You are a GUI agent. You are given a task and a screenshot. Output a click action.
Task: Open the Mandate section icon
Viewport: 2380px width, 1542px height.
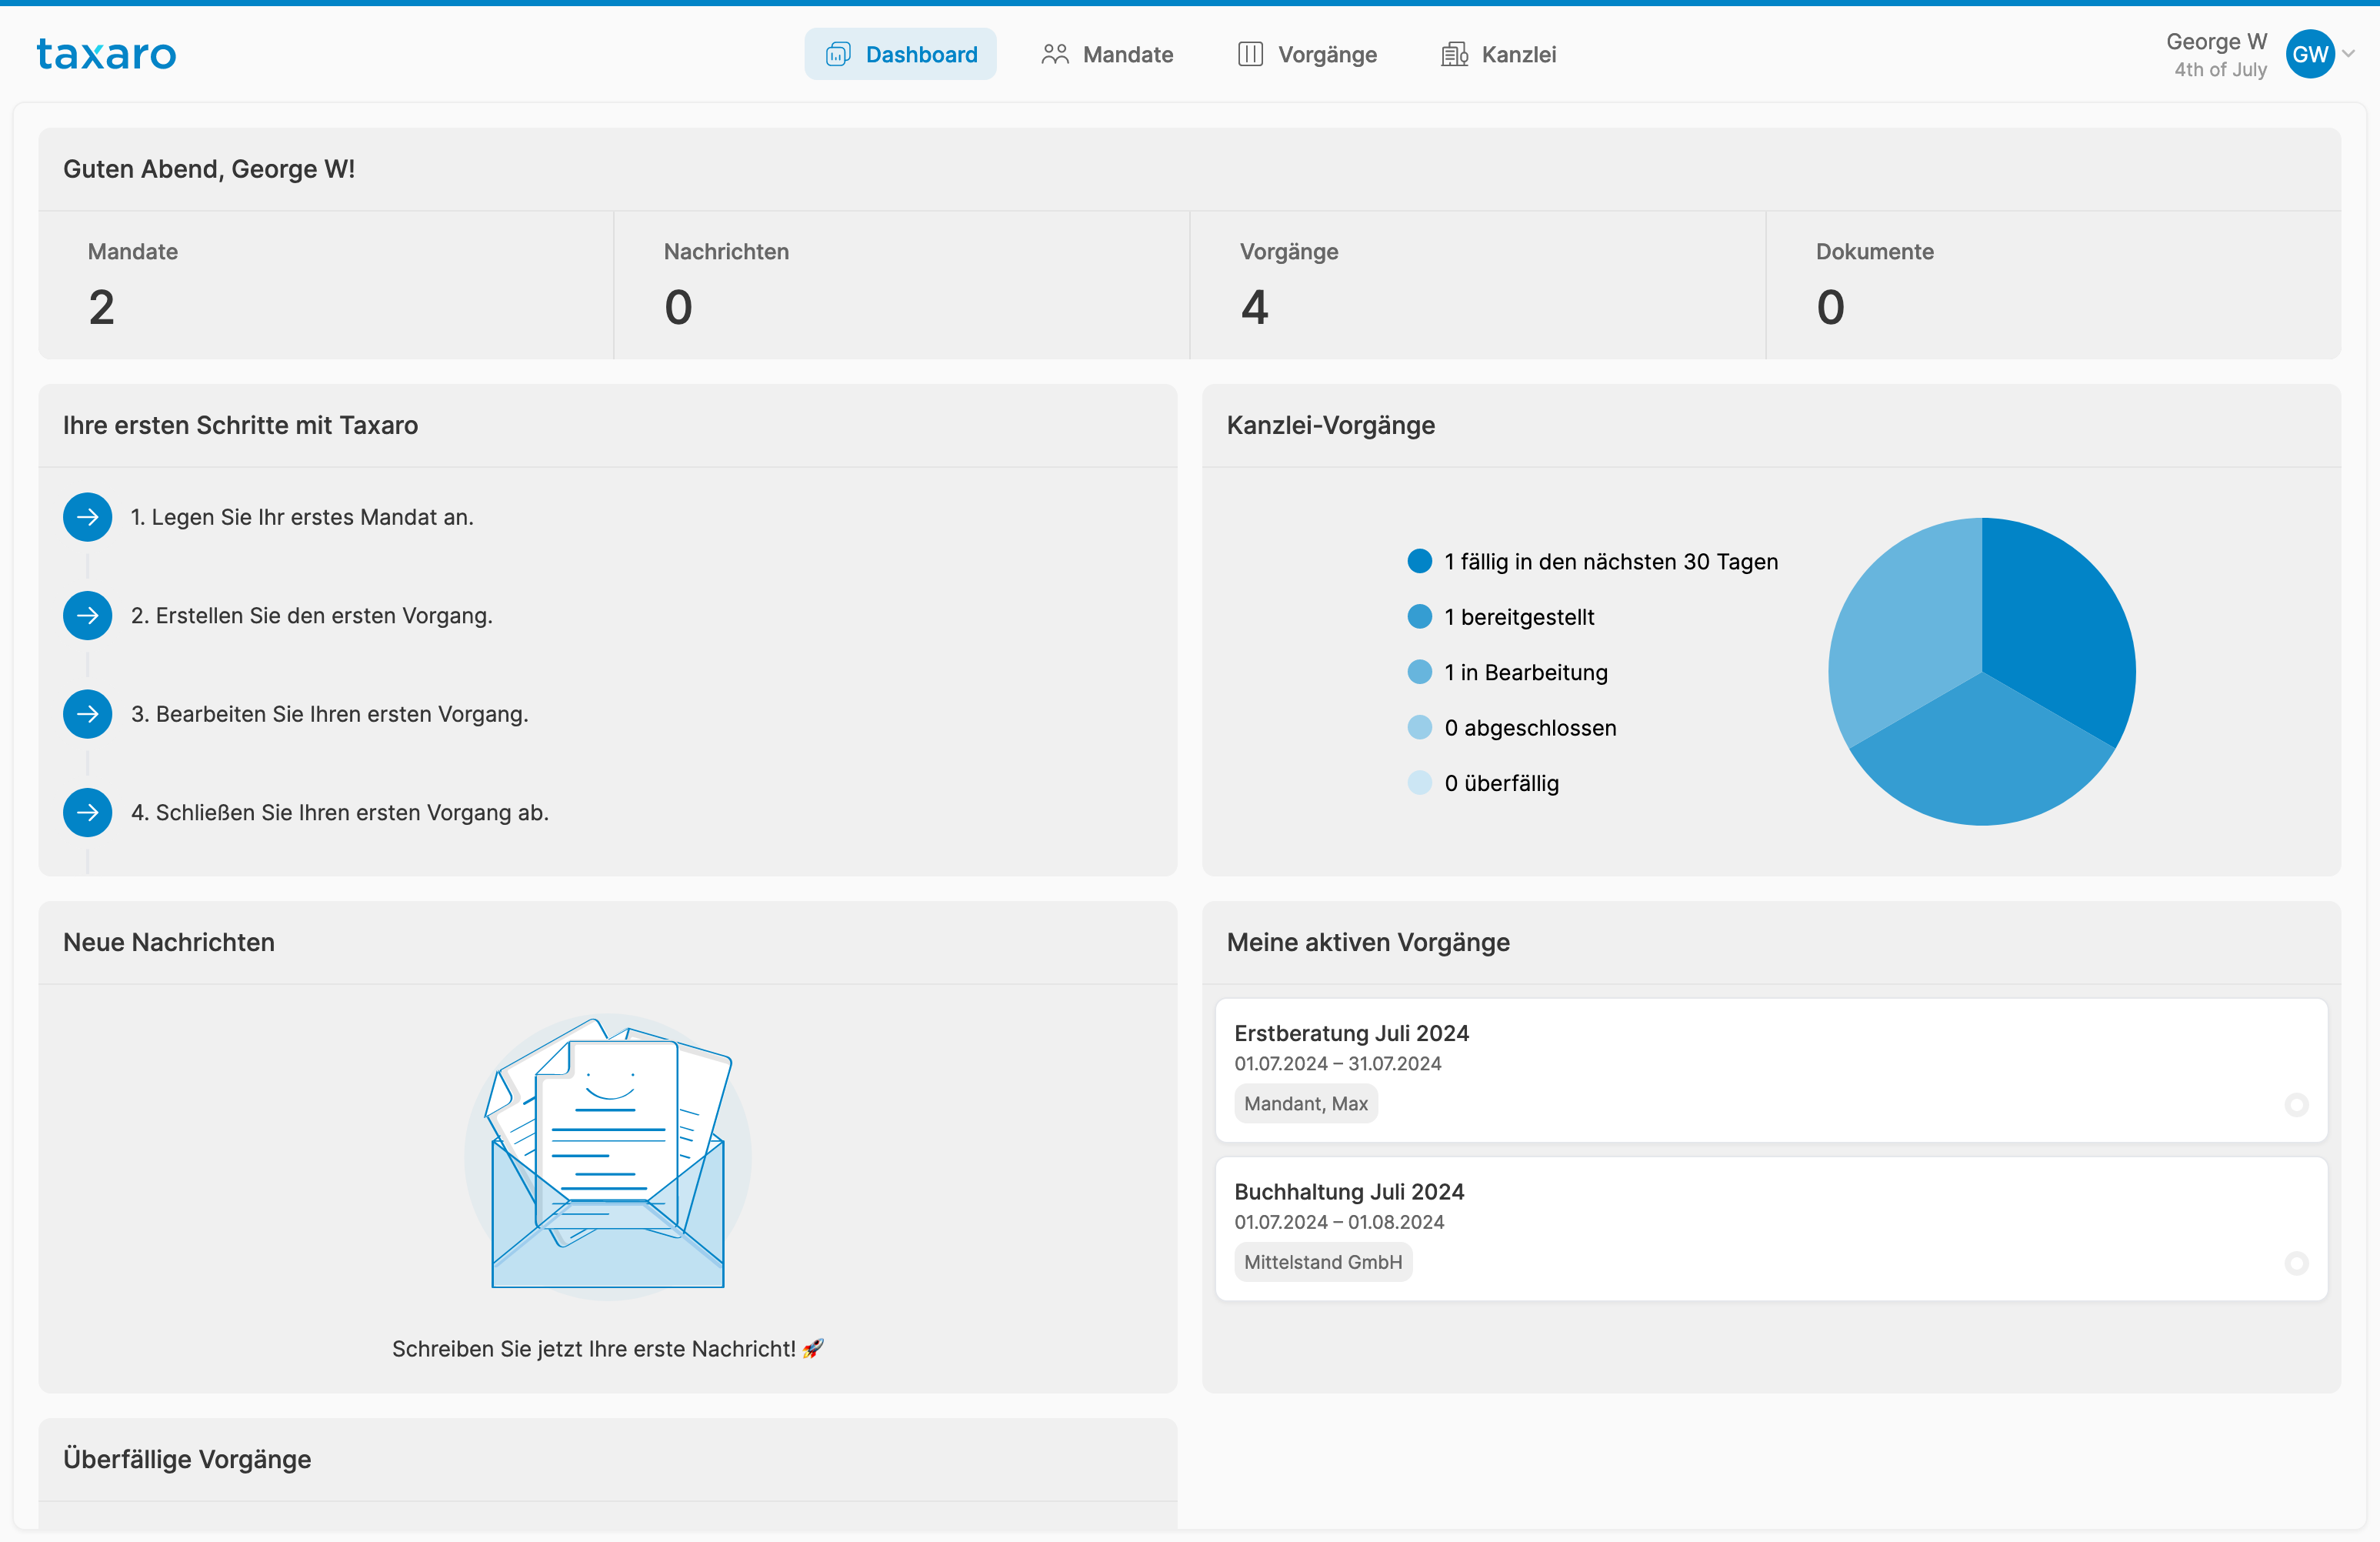point(1055,54)
